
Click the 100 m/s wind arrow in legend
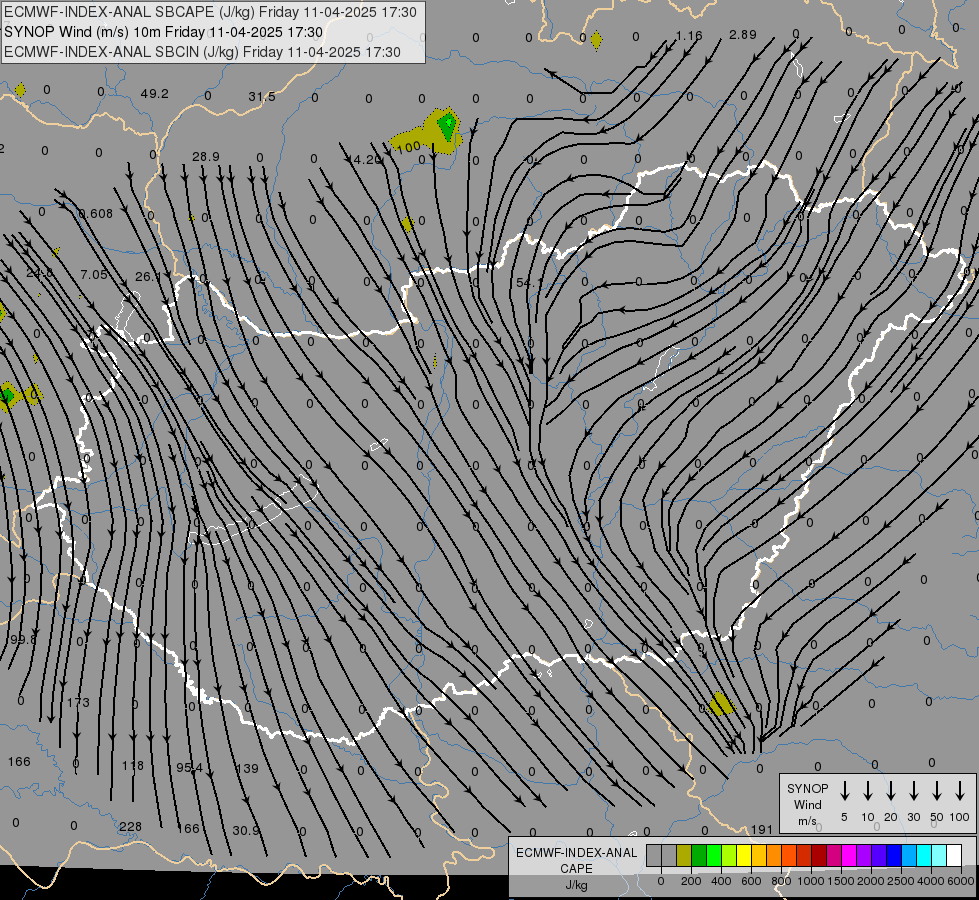[x=960, y=791]
